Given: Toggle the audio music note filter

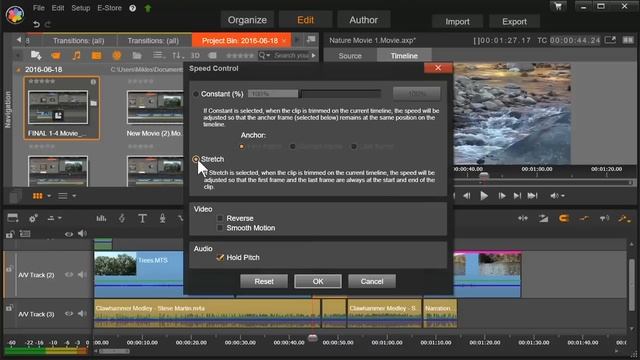Looking at the screenshot, I should [x=76, y=56].
